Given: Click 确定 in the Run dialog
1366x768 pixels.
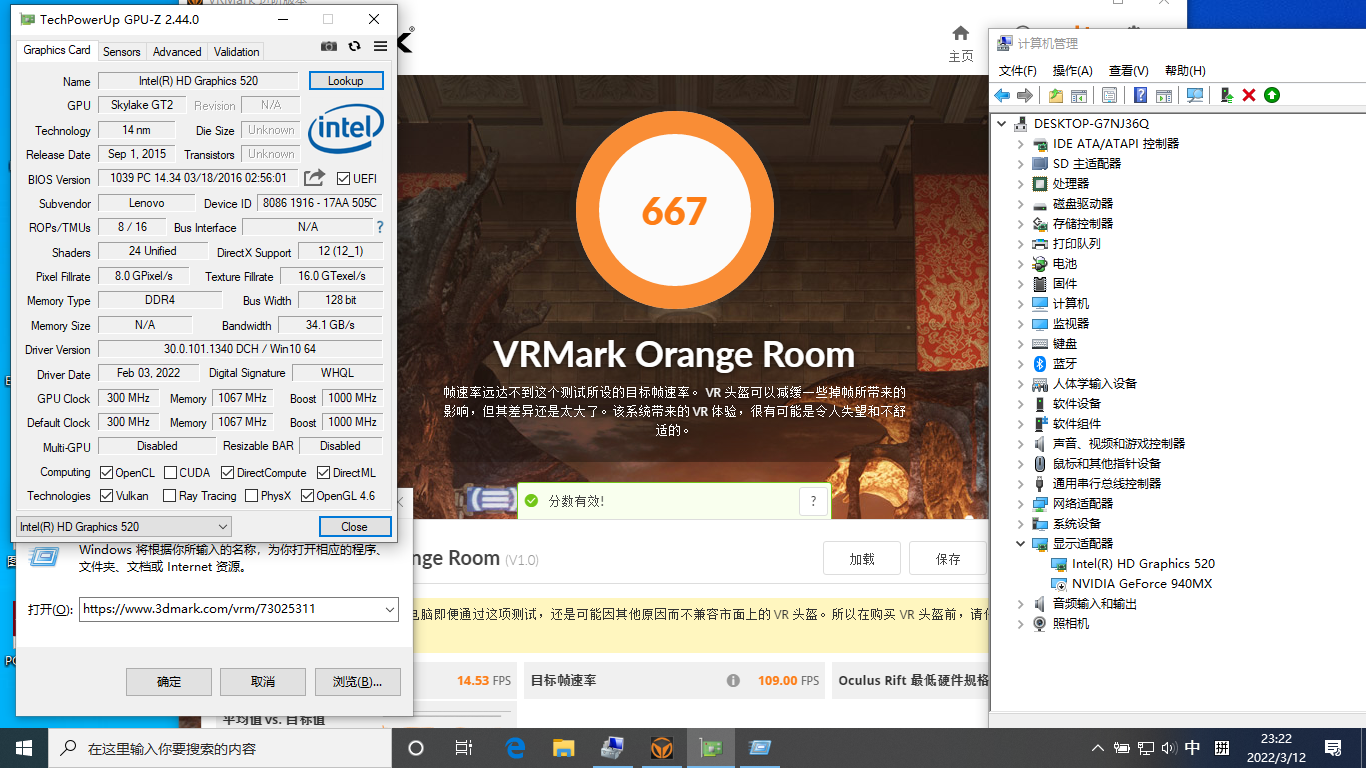Looking at the screenshot, I should (x=169, y=682).
